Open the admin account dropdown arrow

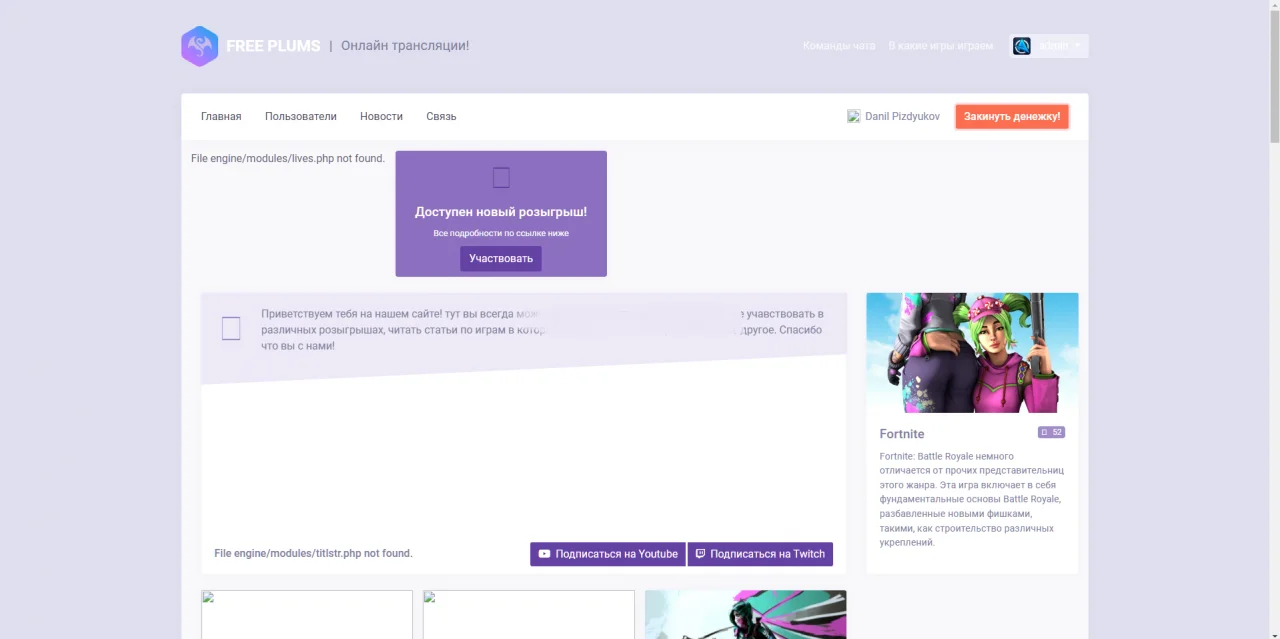[x=1077, y=46]
